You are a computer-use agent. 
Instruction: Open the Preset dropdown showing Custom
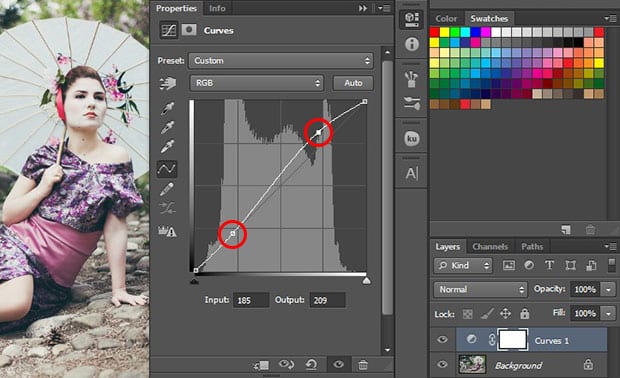(x=281, y=60)
